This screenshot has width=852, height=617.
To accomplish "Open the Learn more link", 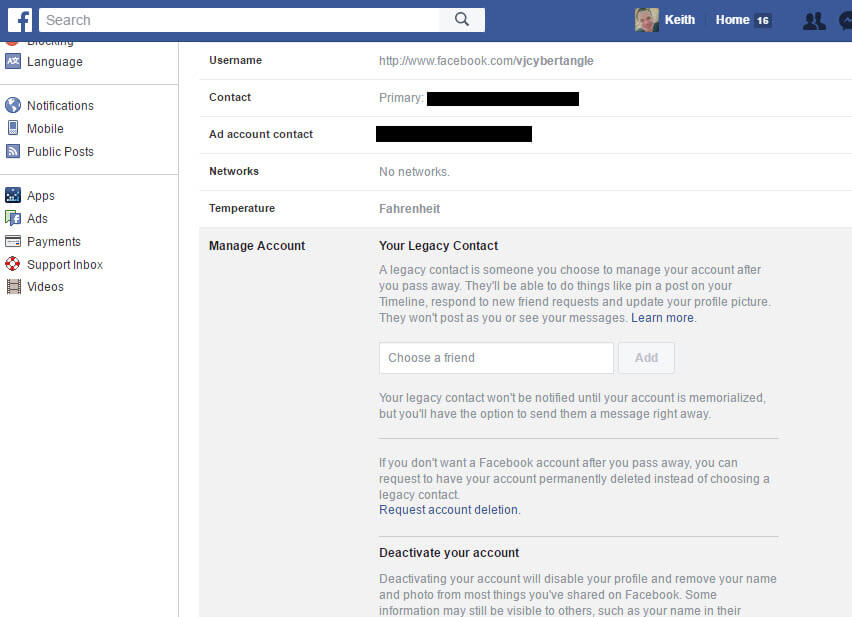I will pos(662,318).
